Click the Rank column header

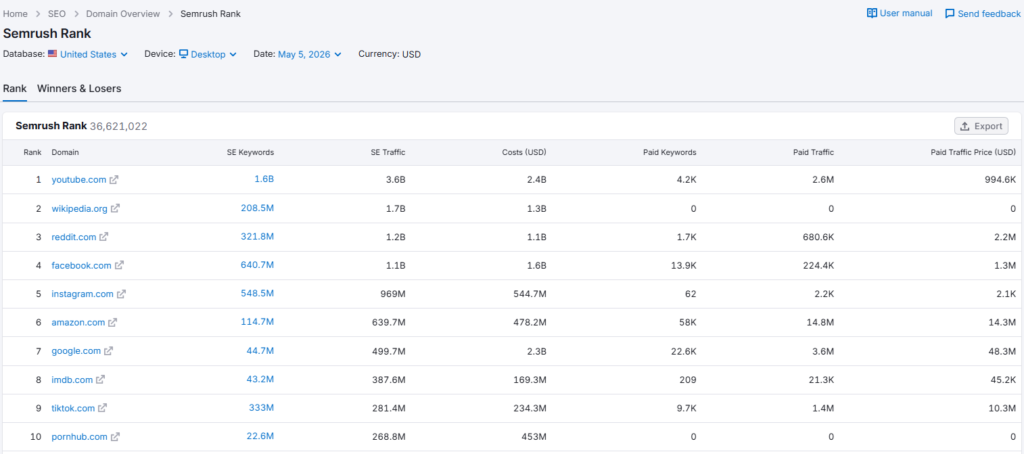33,152
